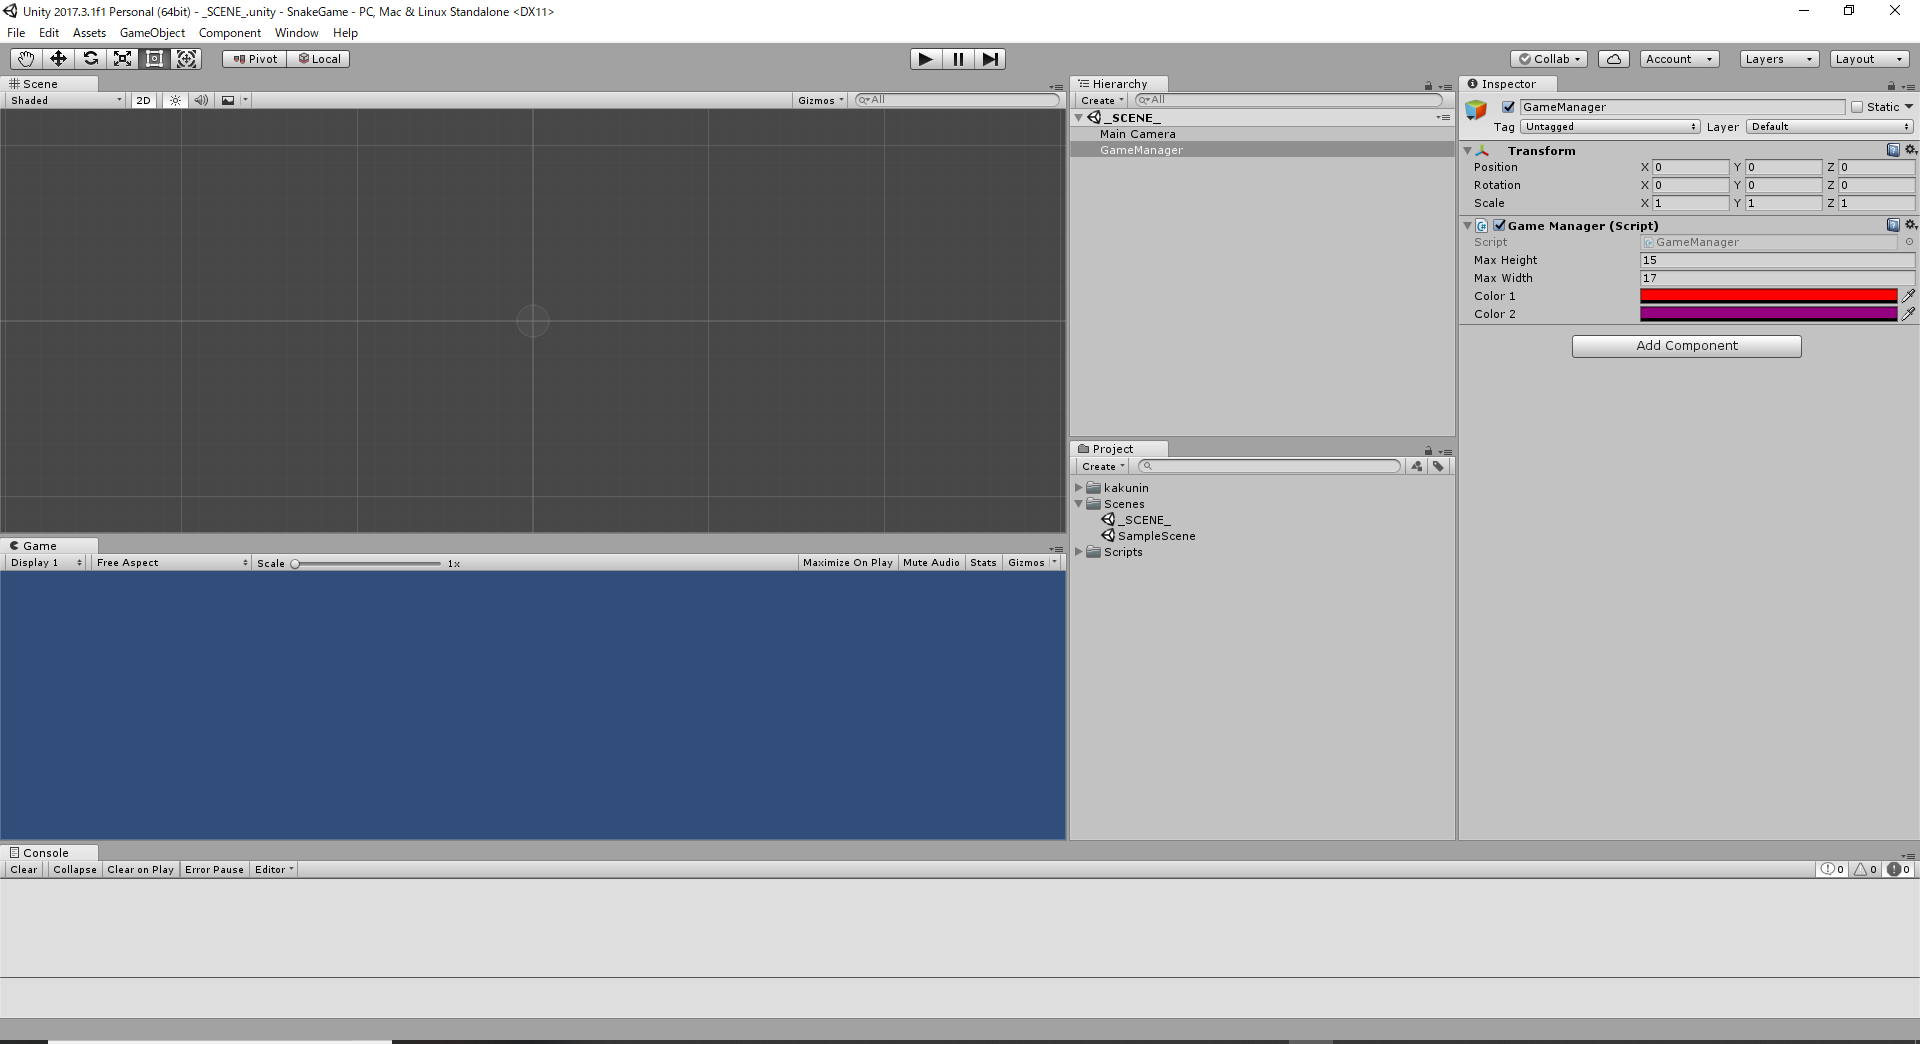1920x1044 pixels.
Task: Click Maximize On Play button
Action: click(x=847, y=563)
